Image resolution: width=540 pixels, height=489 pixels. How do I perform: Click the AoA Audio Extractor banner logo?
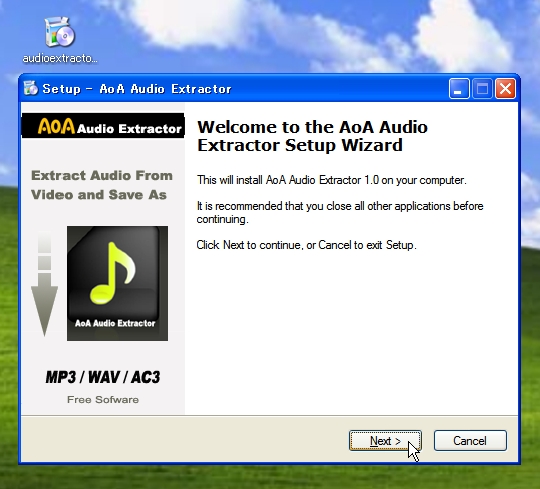click(x=103, y=126)
